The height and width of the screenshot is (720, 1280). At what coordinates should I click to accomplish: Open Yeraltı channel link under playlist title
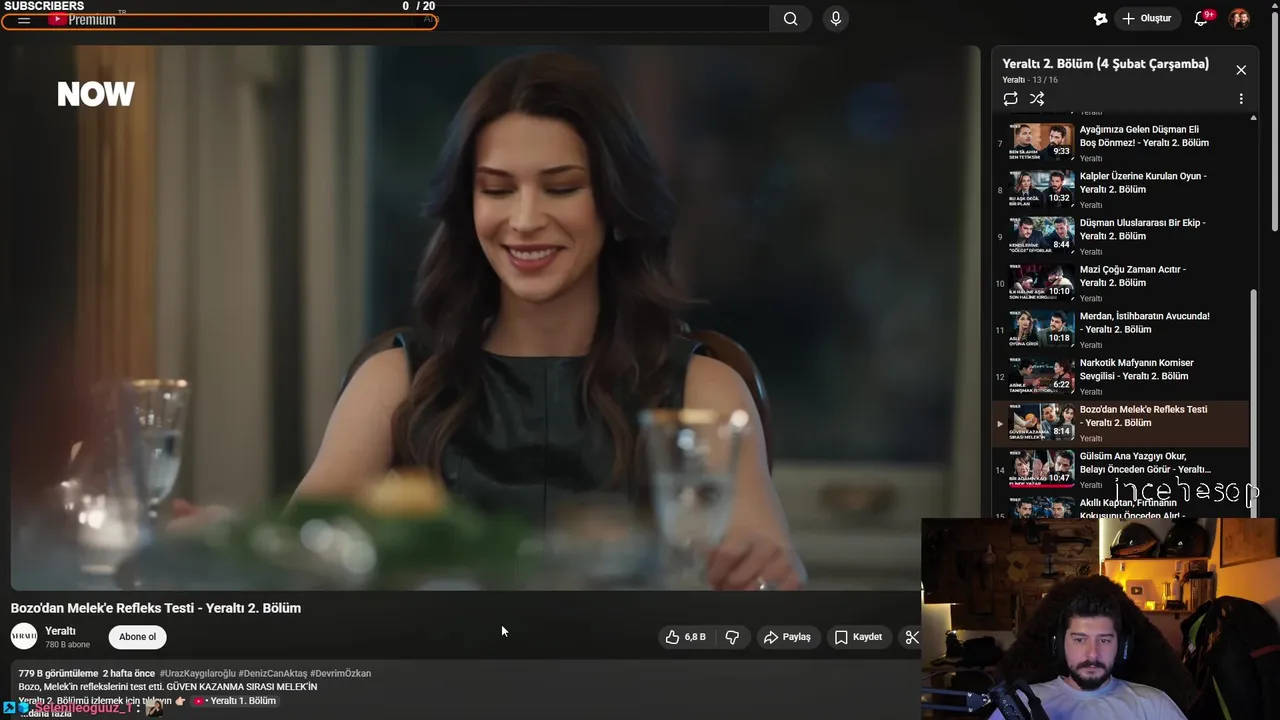(x=1014, y=80)
